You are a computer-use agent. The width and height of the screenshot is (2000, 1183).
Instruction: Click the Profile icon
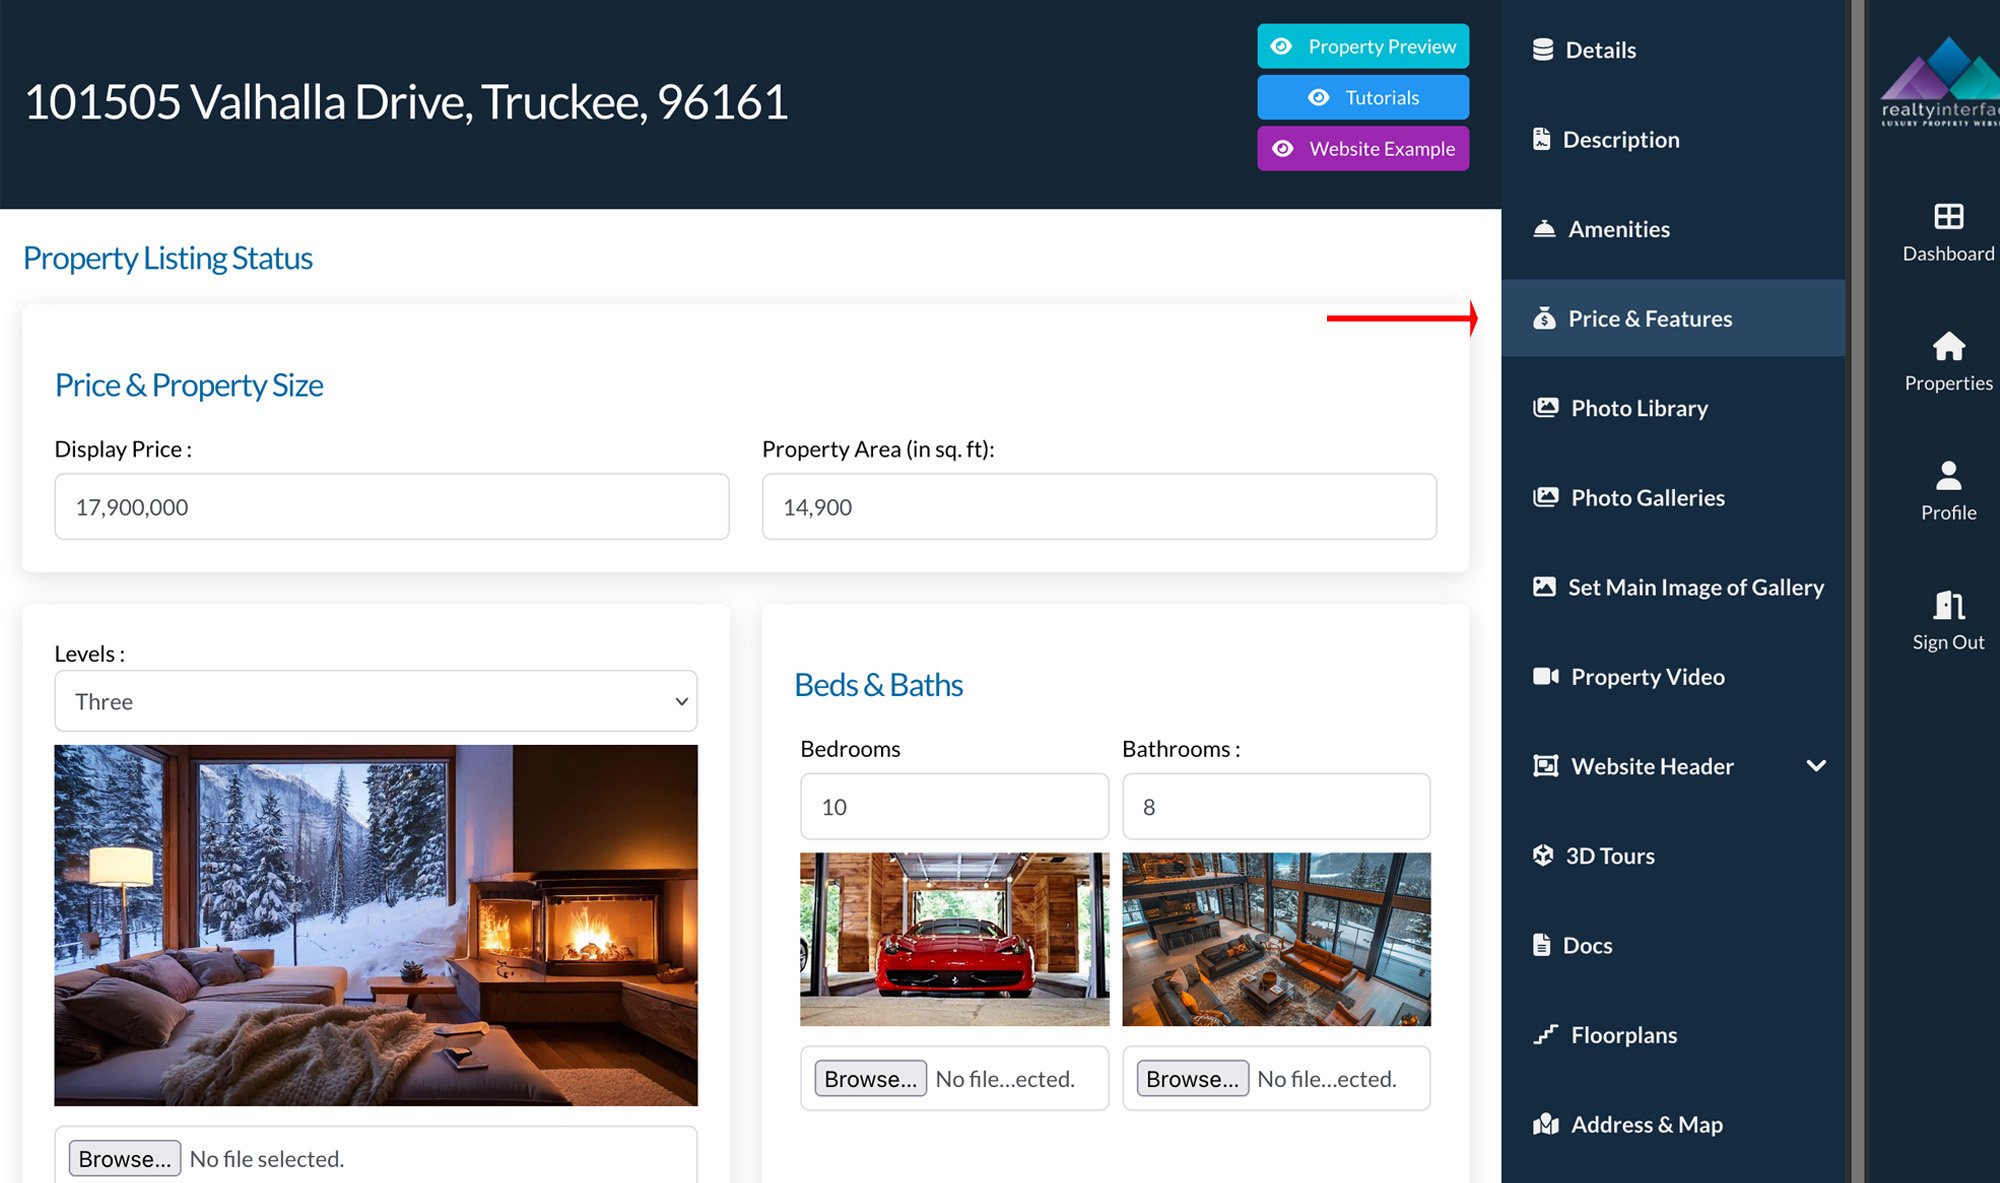1946,477
